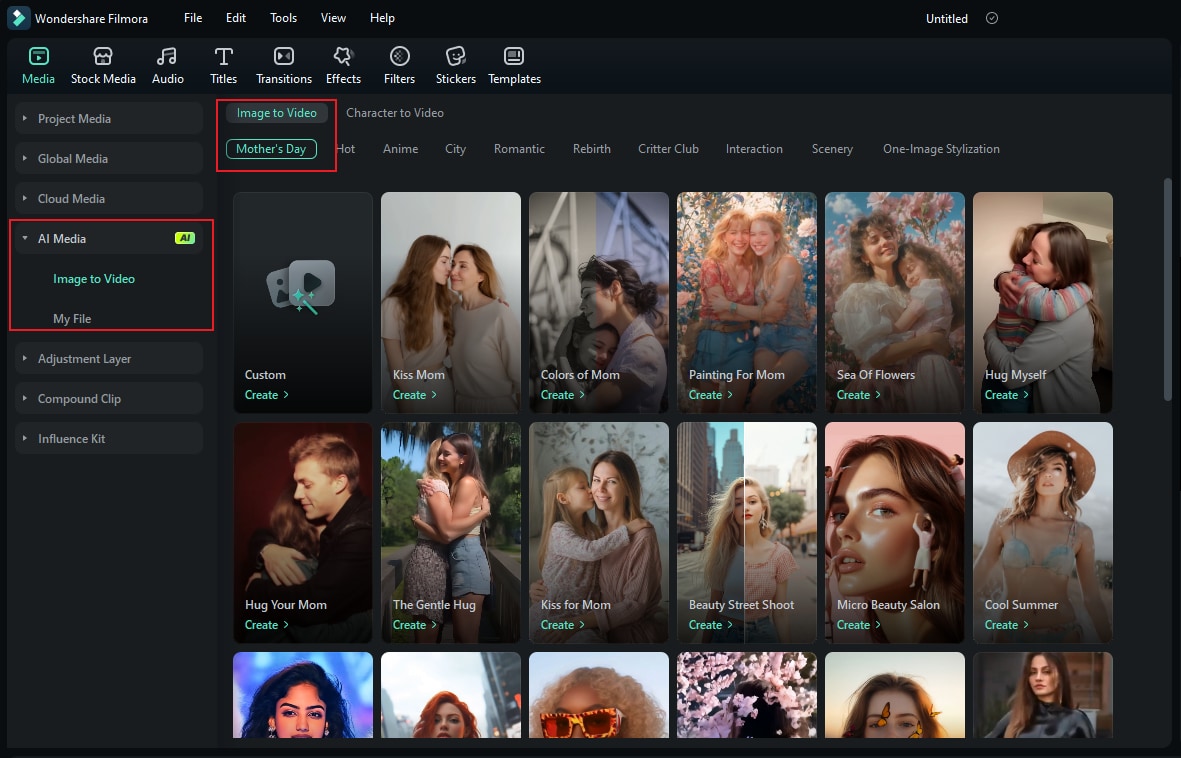Expand the Cloud Media section
The height and width of the screenshot is (758, 1181).
pos(109,198)
